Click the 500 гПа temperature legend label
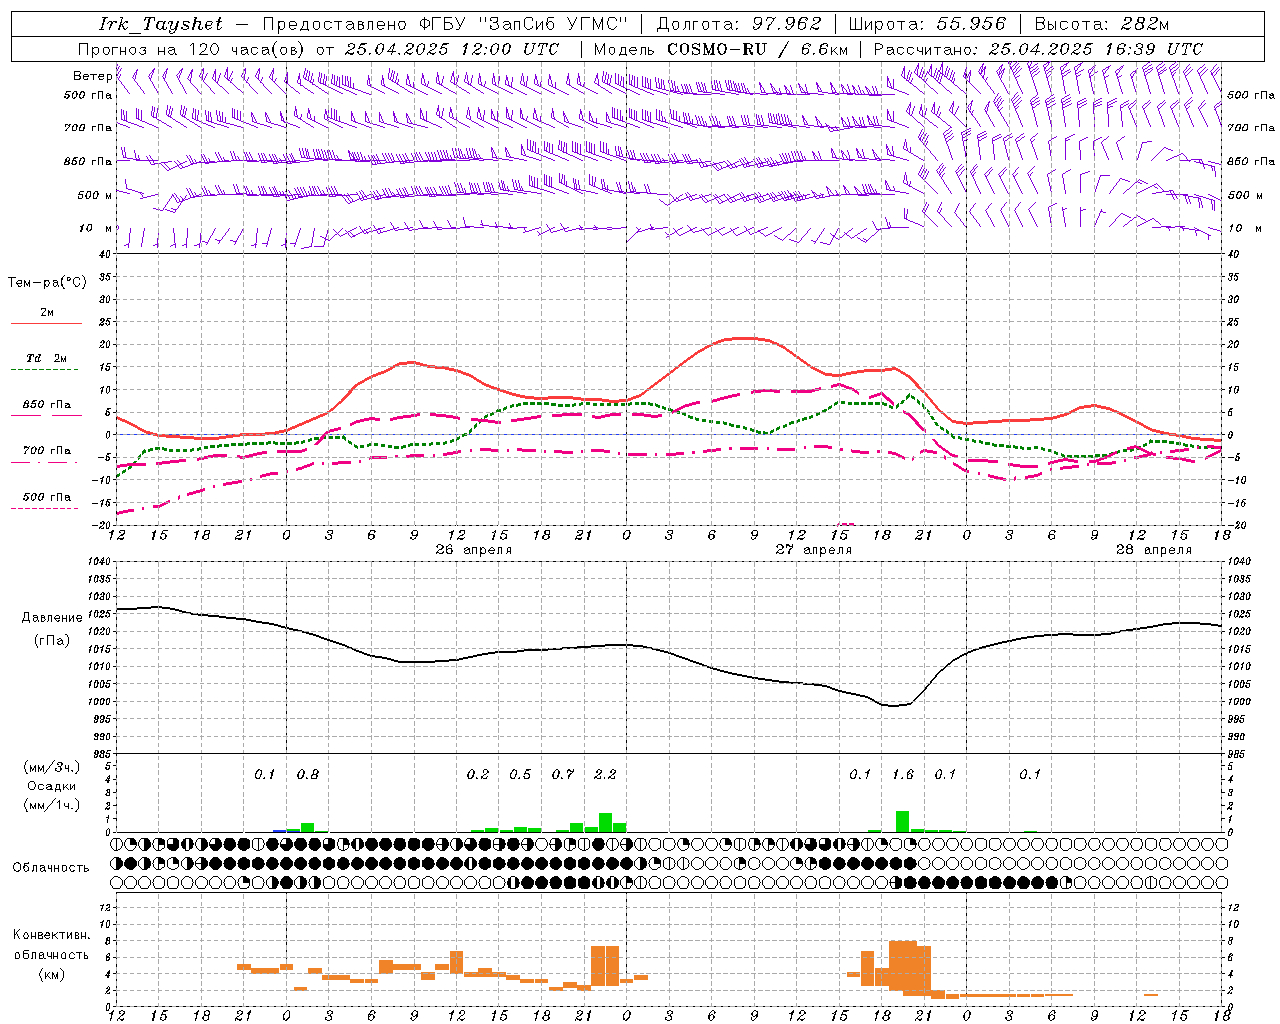Viewport: 1280px width, 1024px height. pyautogui.click(x=47, y=497)
